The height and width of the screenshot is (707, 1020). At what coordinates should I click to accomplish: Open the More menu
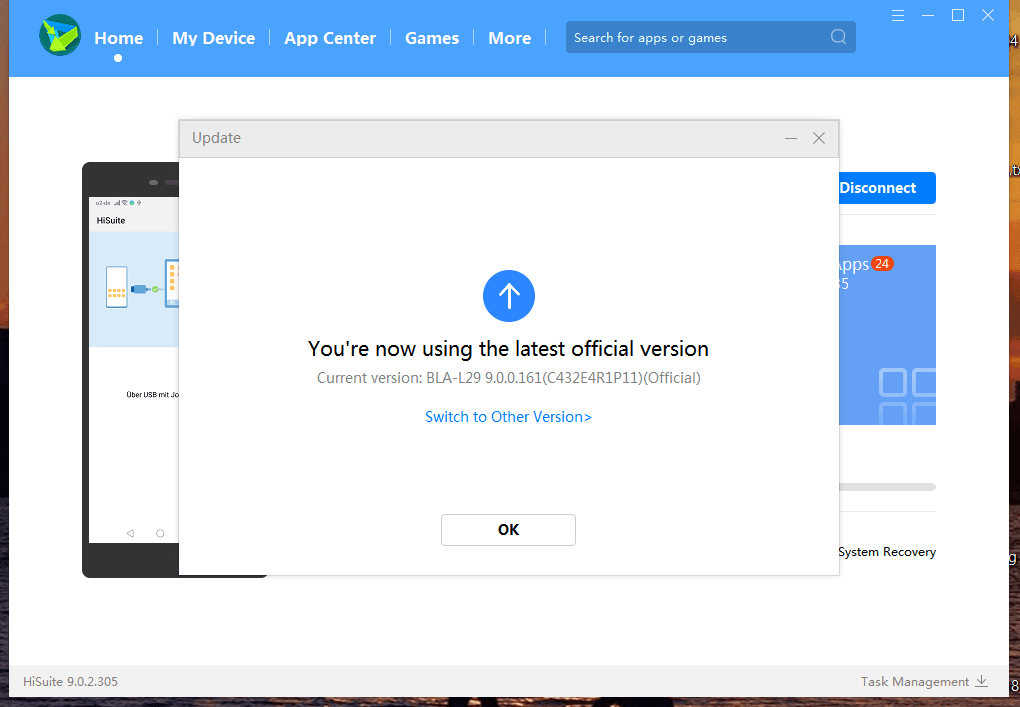(509, 38)
